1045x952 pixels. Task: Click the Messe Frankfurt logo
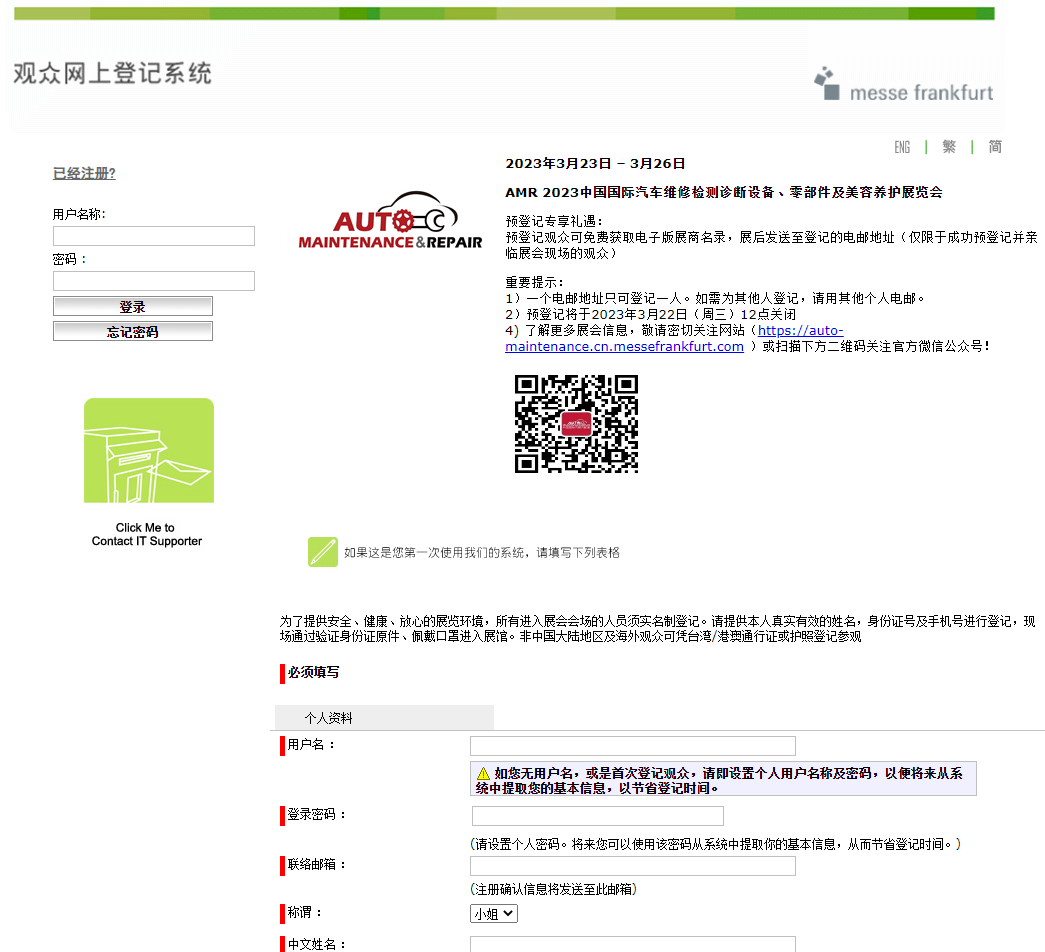903,85
